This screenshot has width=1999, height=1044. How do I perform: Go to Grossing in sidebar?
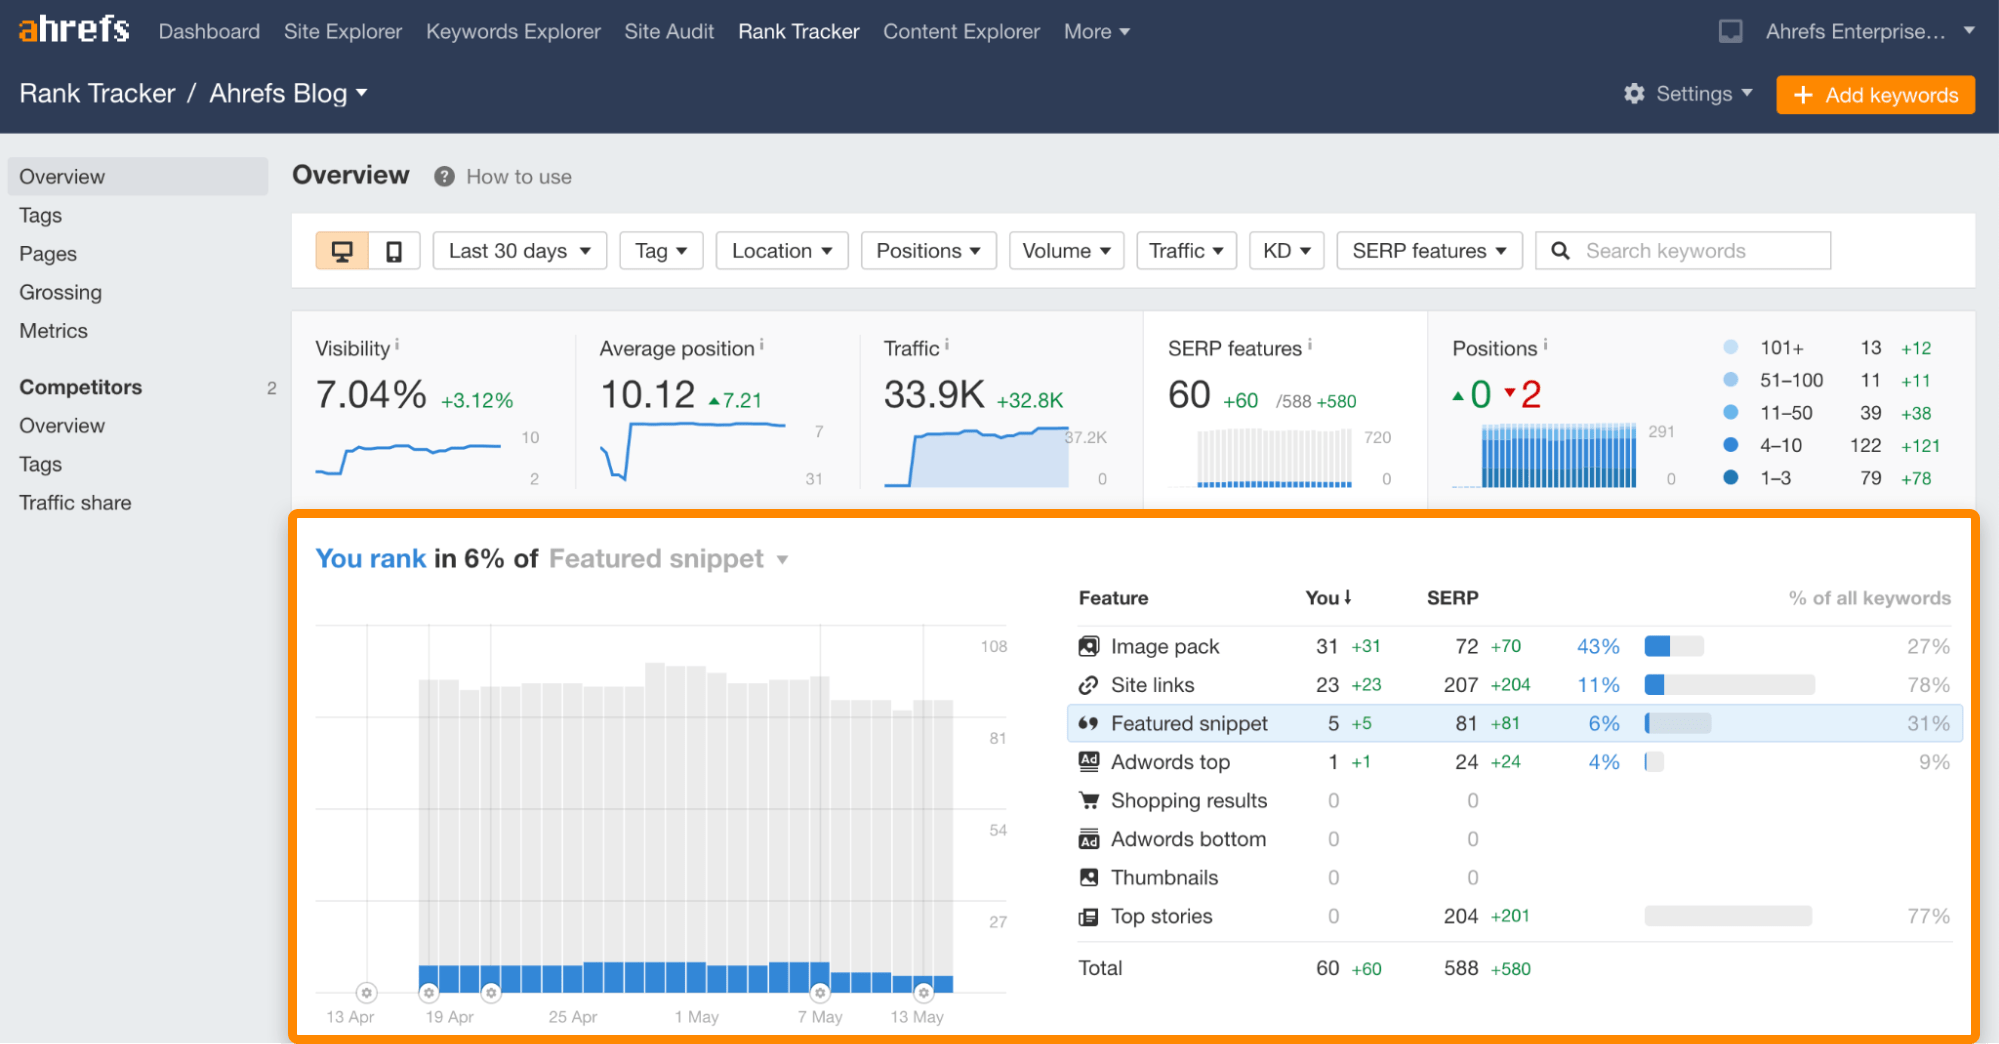tap(60, 293)
